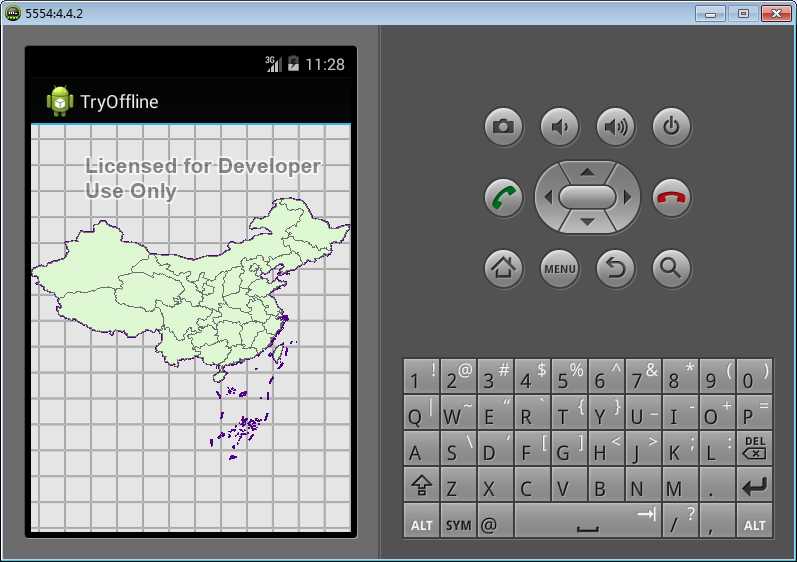This screenshot has width=797, height=562.
Task: Click the P key
Action: [x=754, y=412]
